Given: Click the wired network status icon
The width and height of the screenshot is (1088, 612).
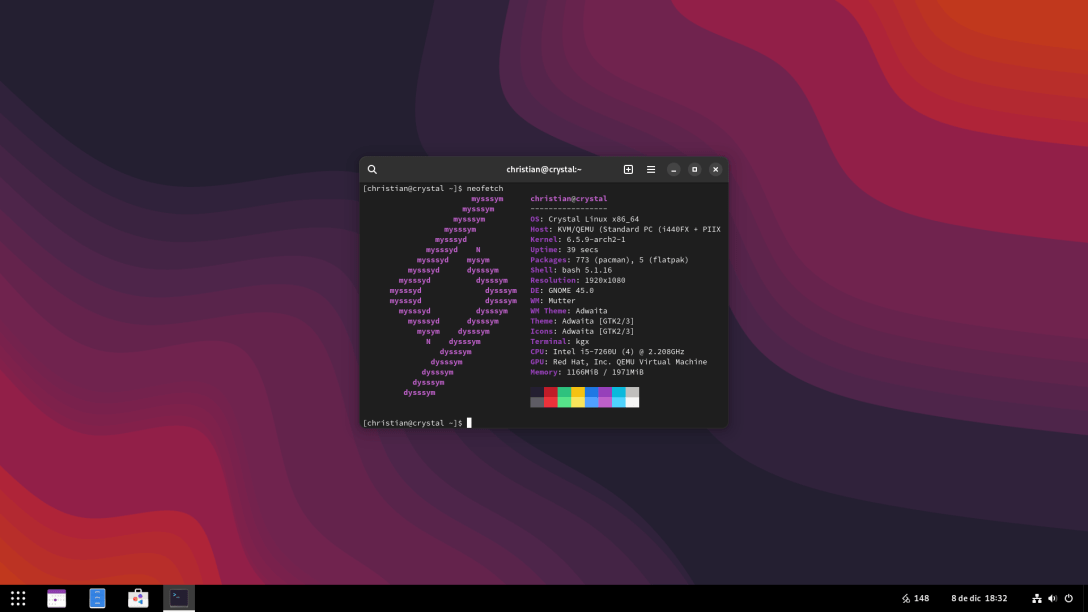Looking at the screenshot, I should (1037, 598).
